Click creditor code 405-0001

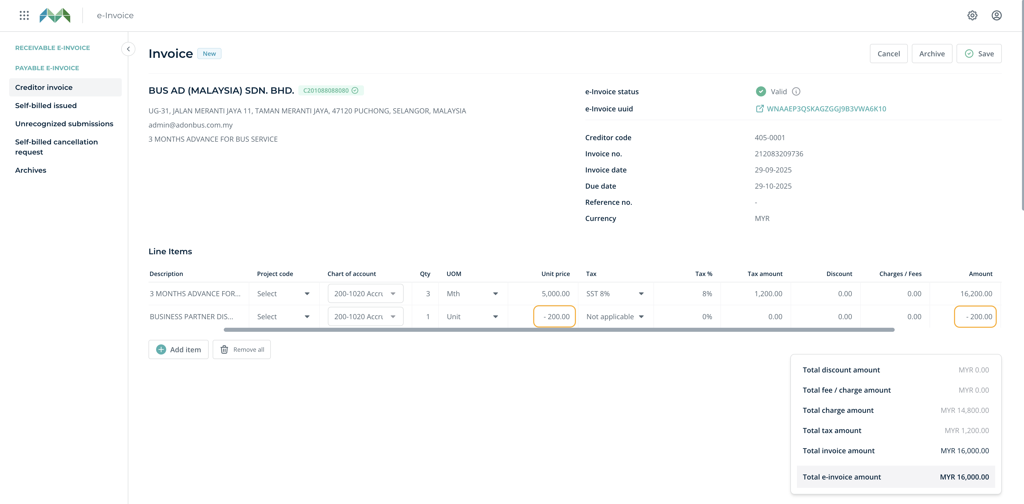coord(770,138)
